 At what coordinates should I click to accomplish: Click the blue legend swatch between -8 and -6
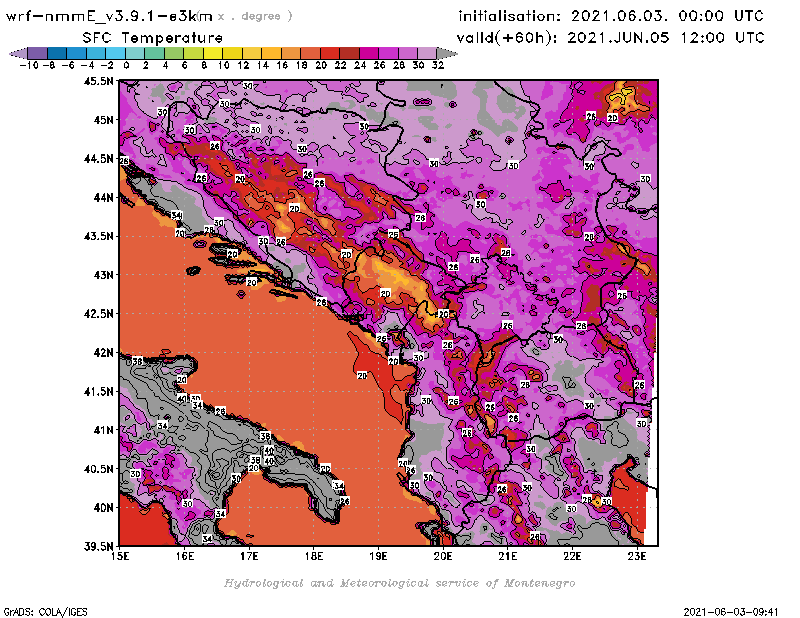(x=57, y=53)
